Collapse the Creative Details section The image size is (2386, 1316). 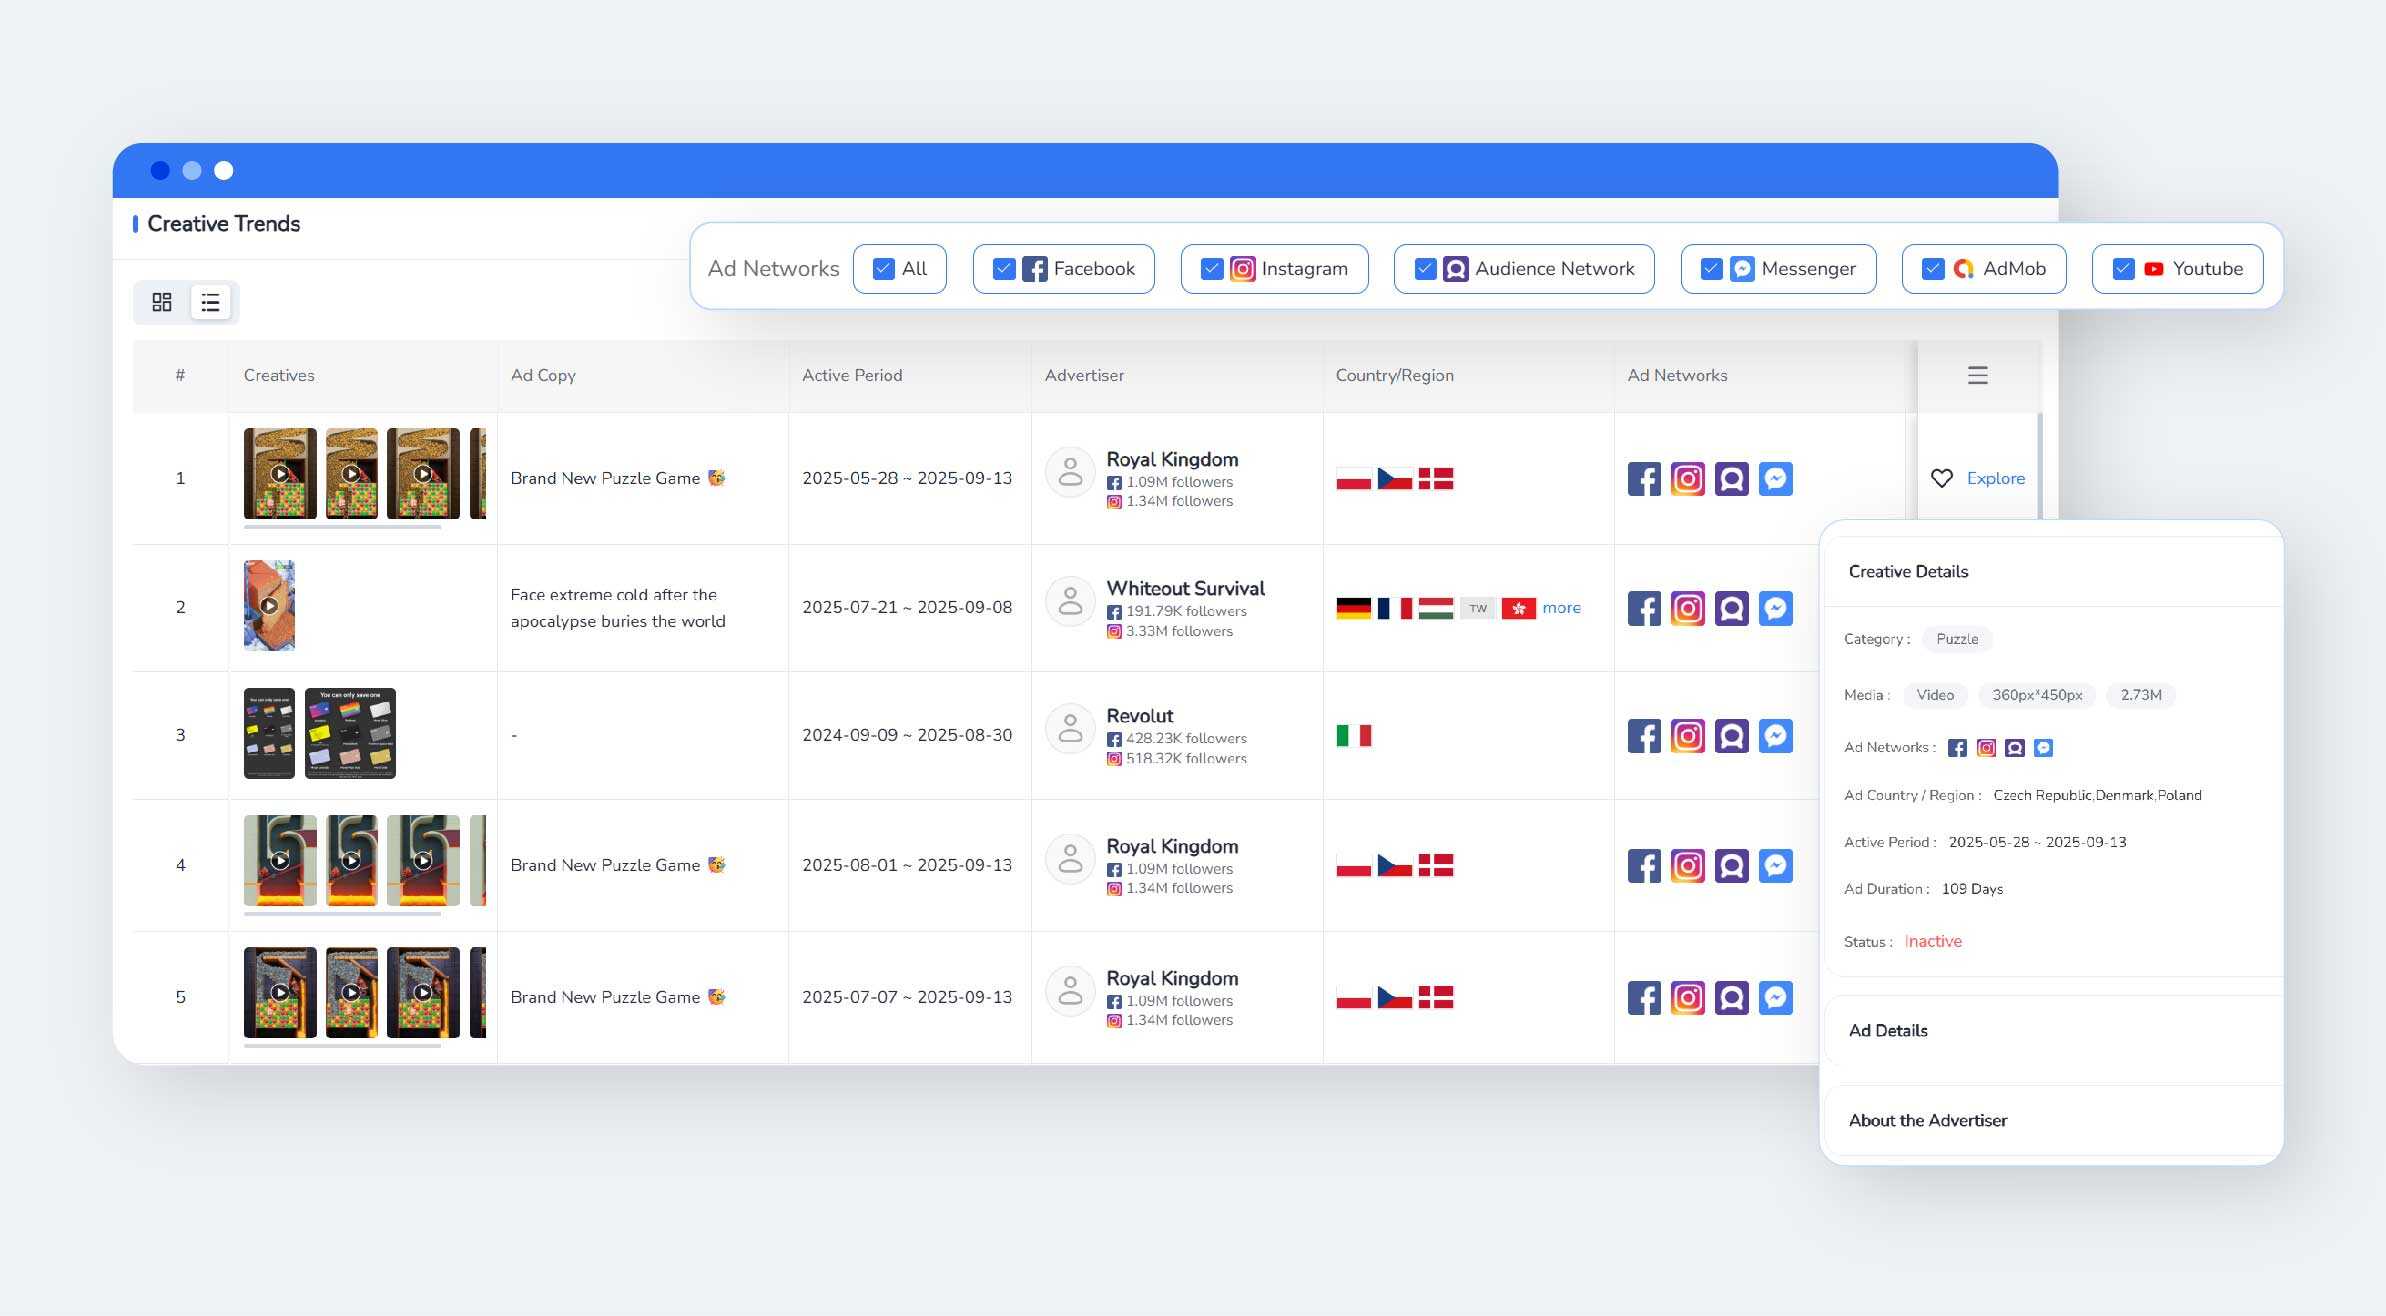[1907, 571]
